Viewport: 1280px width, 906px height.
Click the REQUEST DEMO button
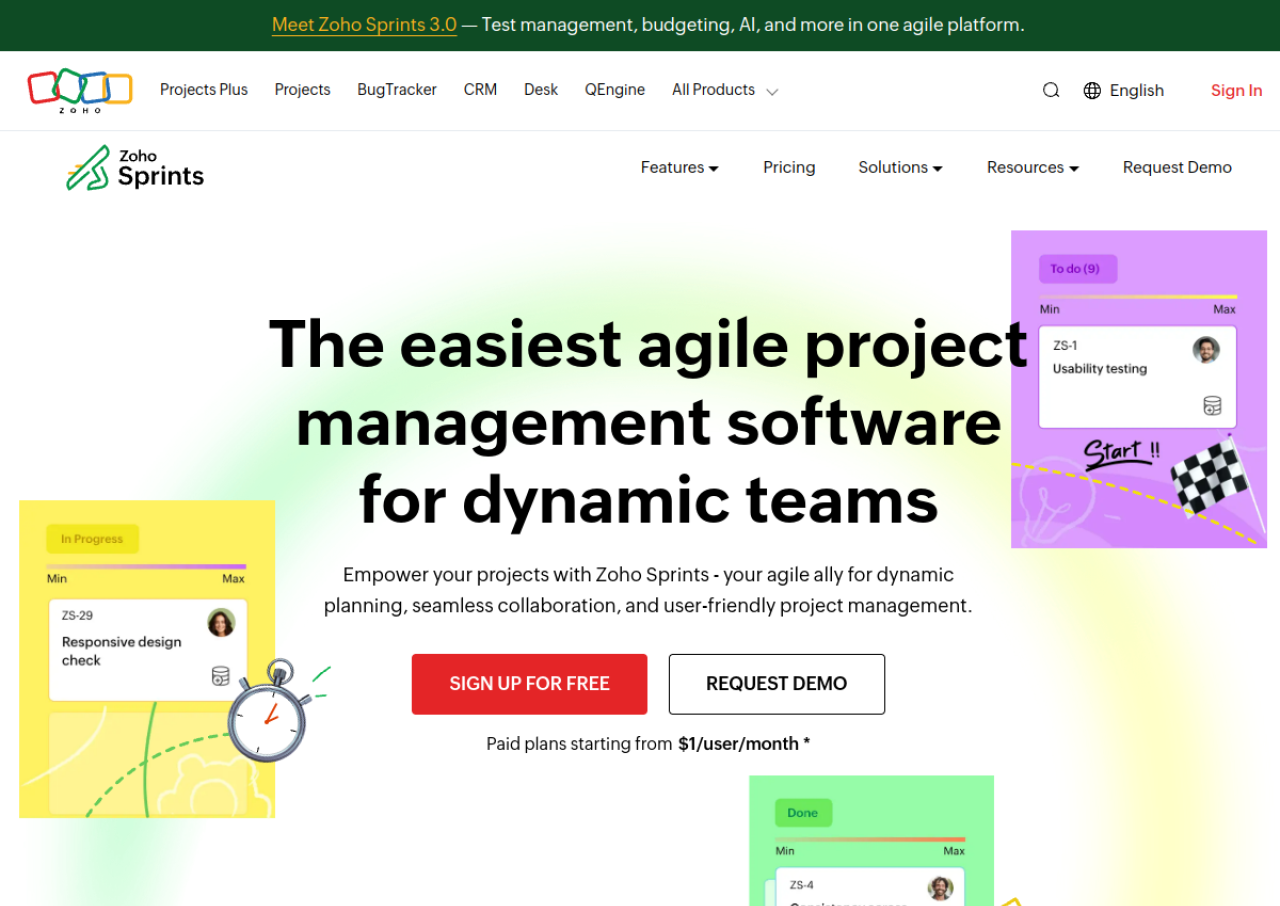pos(777,684)
